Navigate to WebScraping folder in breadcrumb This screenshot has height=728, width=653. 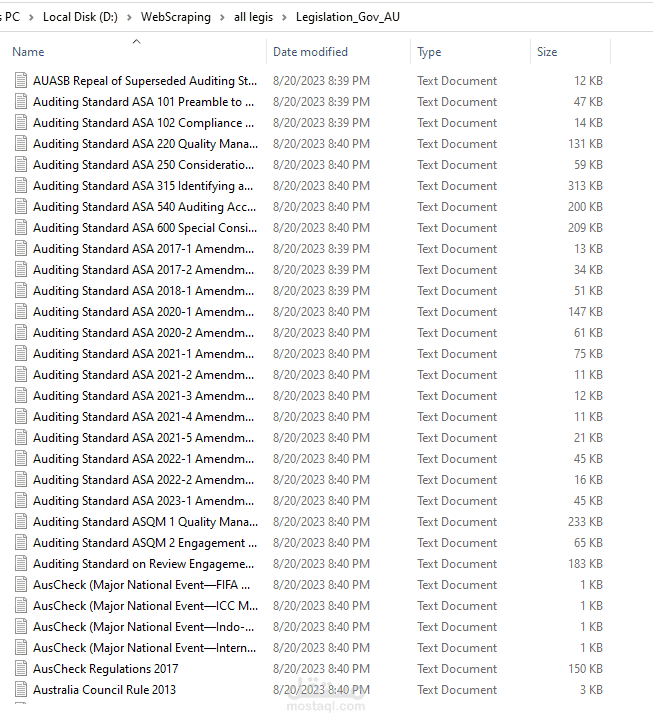pos(176,17)
